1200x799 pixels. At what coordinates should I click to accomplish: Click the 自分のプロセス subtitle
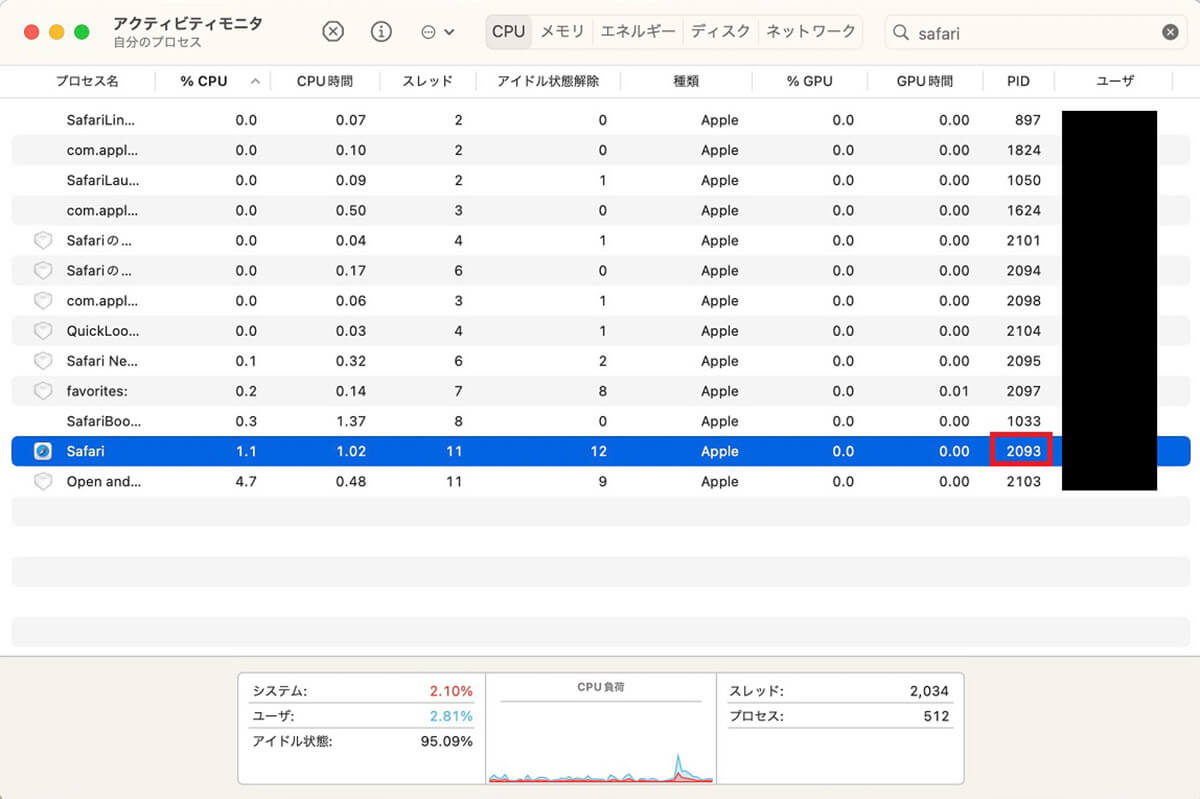157,43
